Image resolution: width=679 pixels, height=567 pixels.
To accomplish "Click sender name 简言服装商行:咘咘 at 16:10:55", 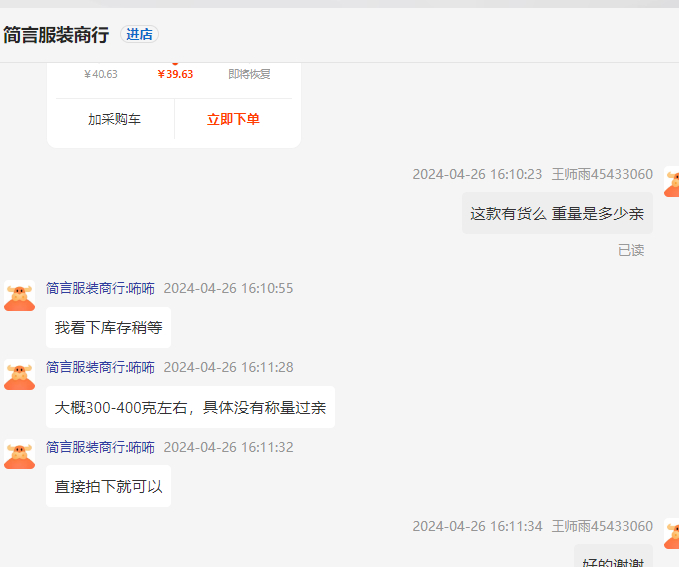I will (x=100, y=288).
